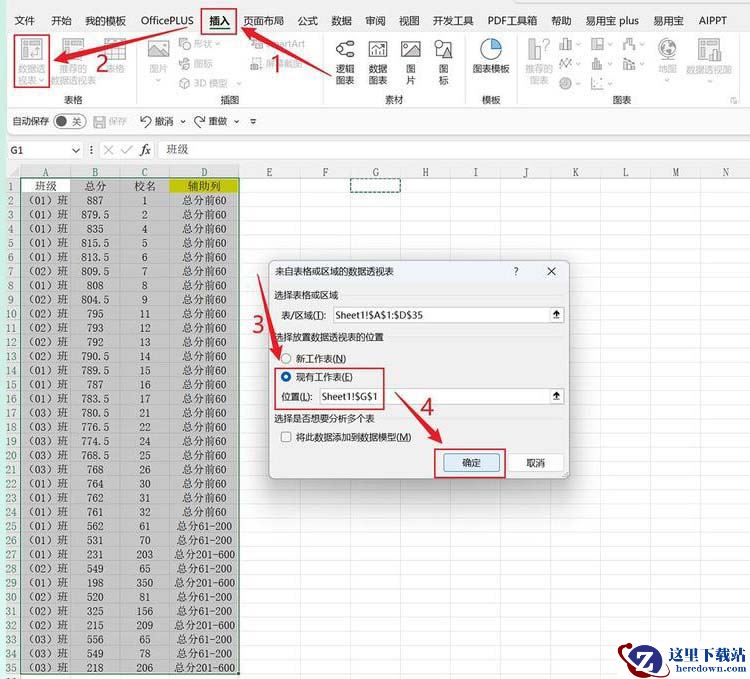Close the PivotTable dialog

(x=551, y=272)
